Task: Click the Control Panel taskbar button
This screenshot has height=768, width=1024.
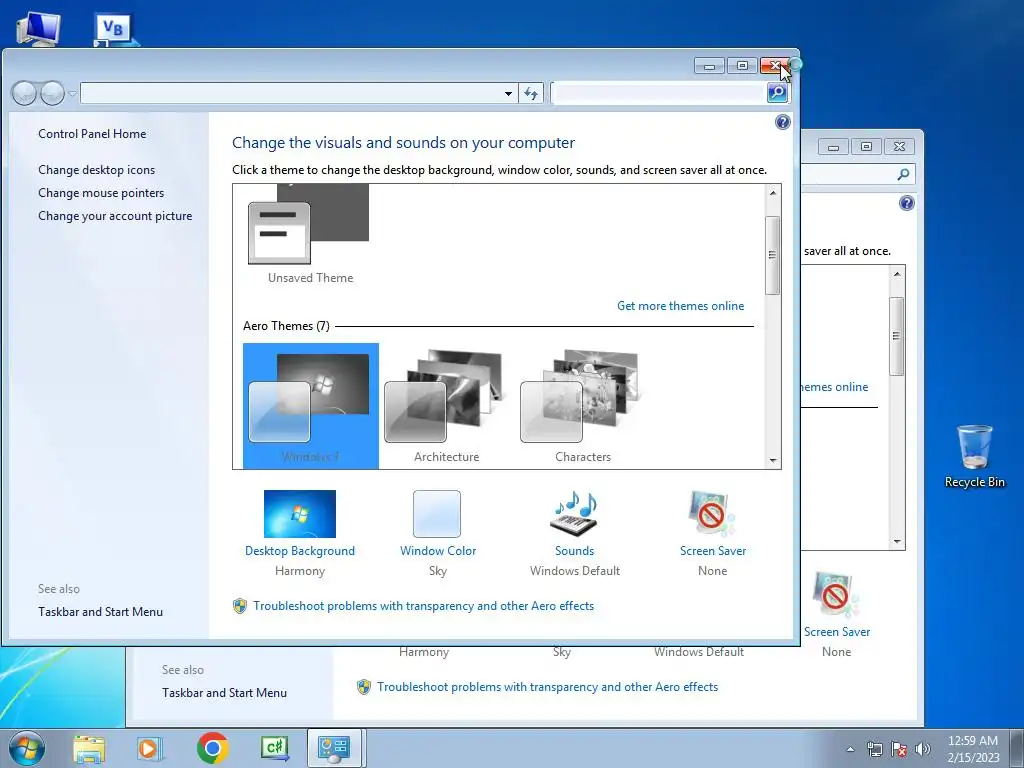Action: click(x=334, y=748)
